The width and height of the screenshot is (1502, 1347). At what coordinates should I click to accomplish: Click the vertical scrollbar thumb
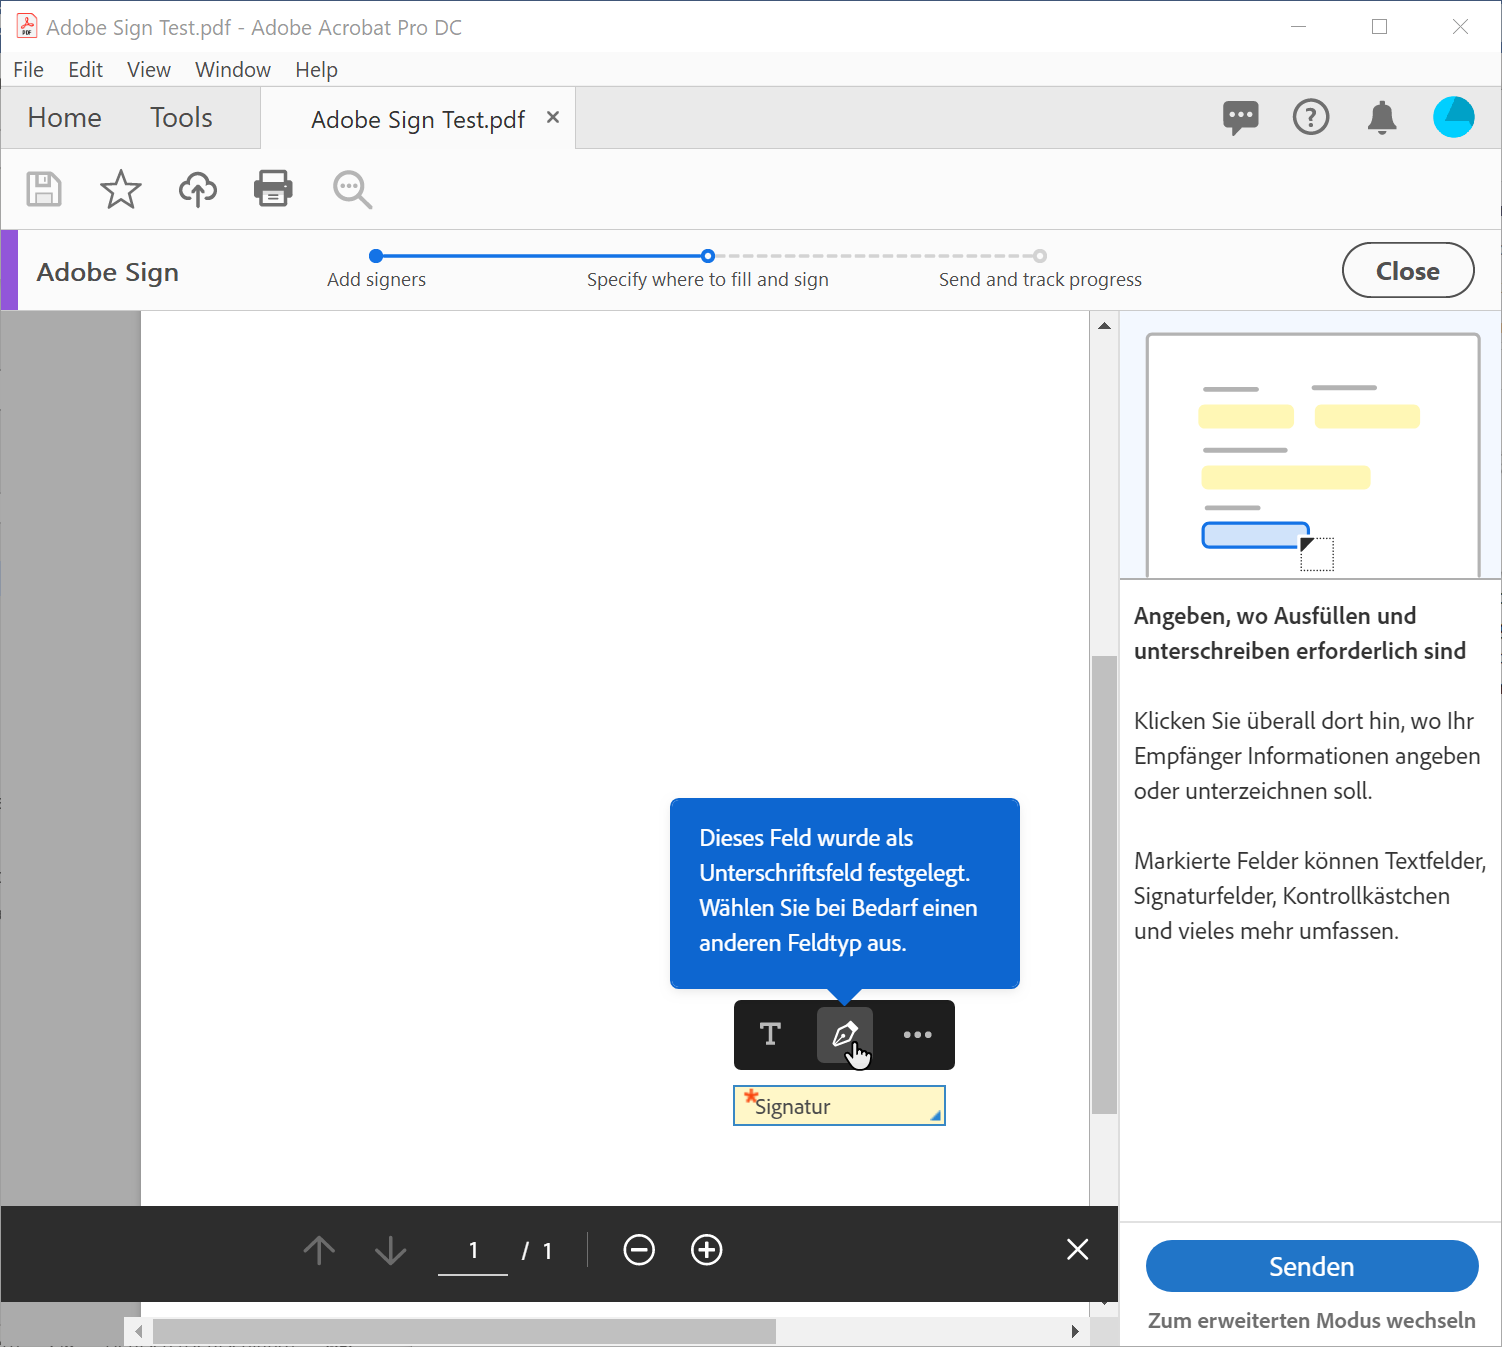click(1104, 884)
